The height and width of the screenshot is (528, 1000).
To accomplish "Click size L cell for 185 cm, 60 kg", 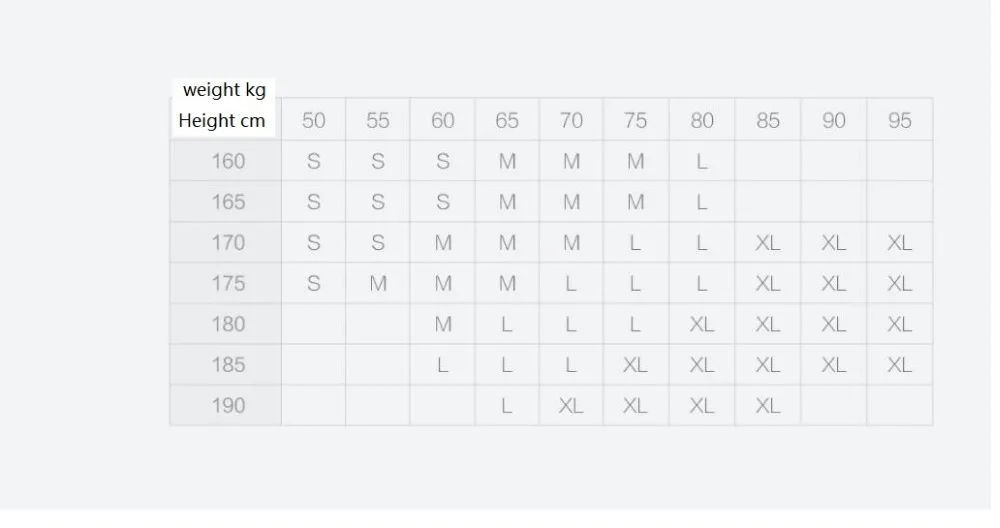I will tap(443, 365).
